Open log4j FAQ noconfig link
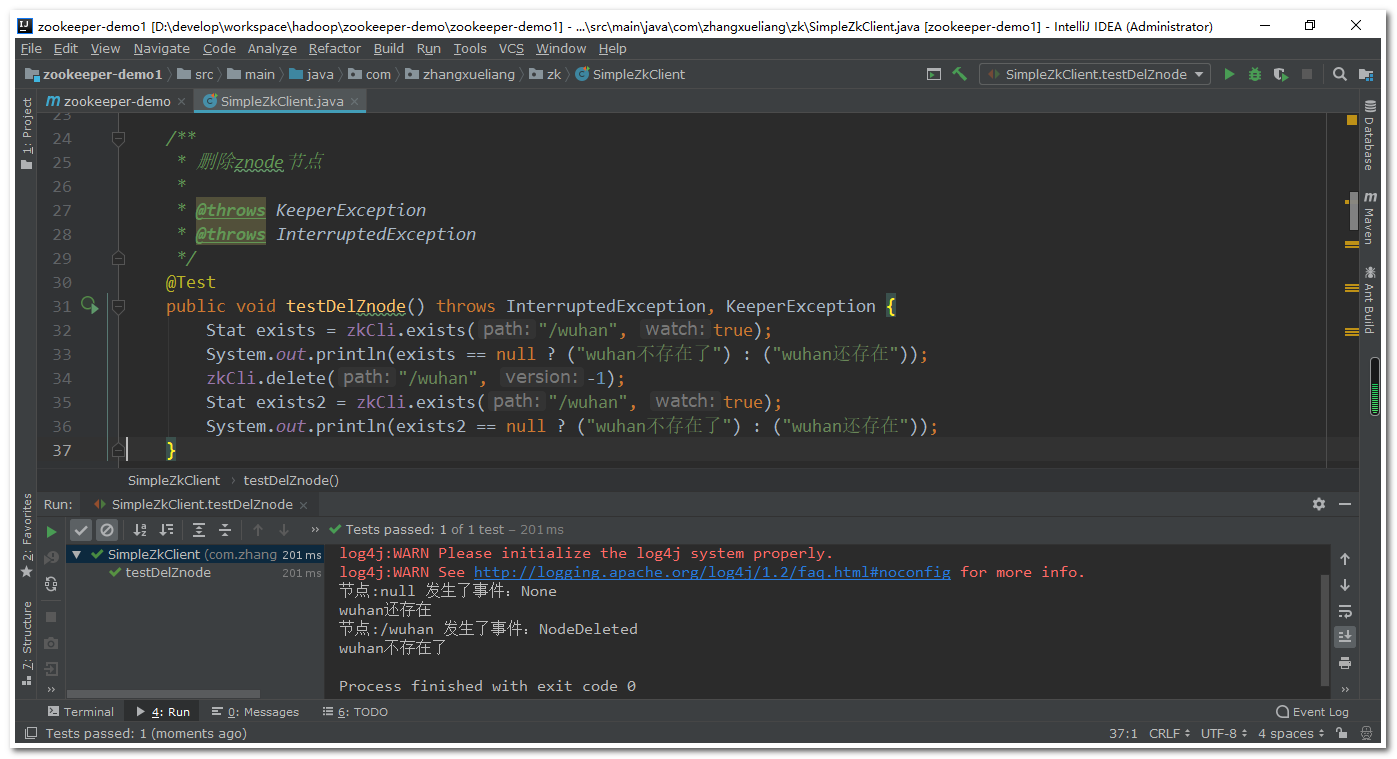The height and width of the screenshot is (759, 1397). 712,572
